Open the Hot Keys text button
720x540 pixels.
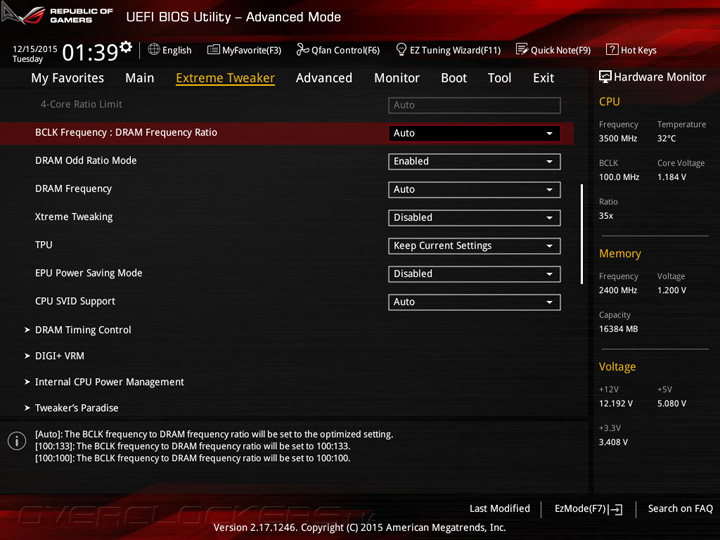pos(639,50)
